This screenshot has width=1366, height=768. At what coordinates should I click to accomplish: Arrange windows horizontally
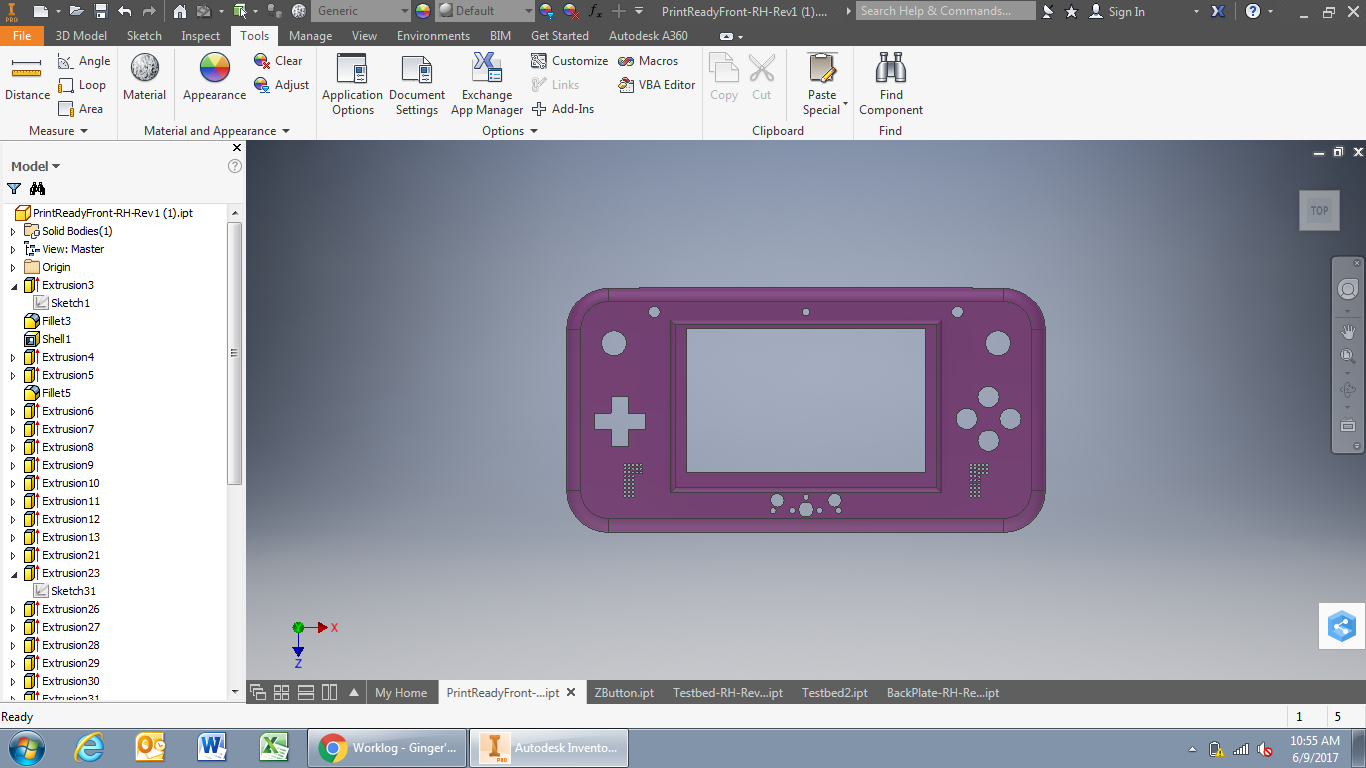(x=306, y=692)
